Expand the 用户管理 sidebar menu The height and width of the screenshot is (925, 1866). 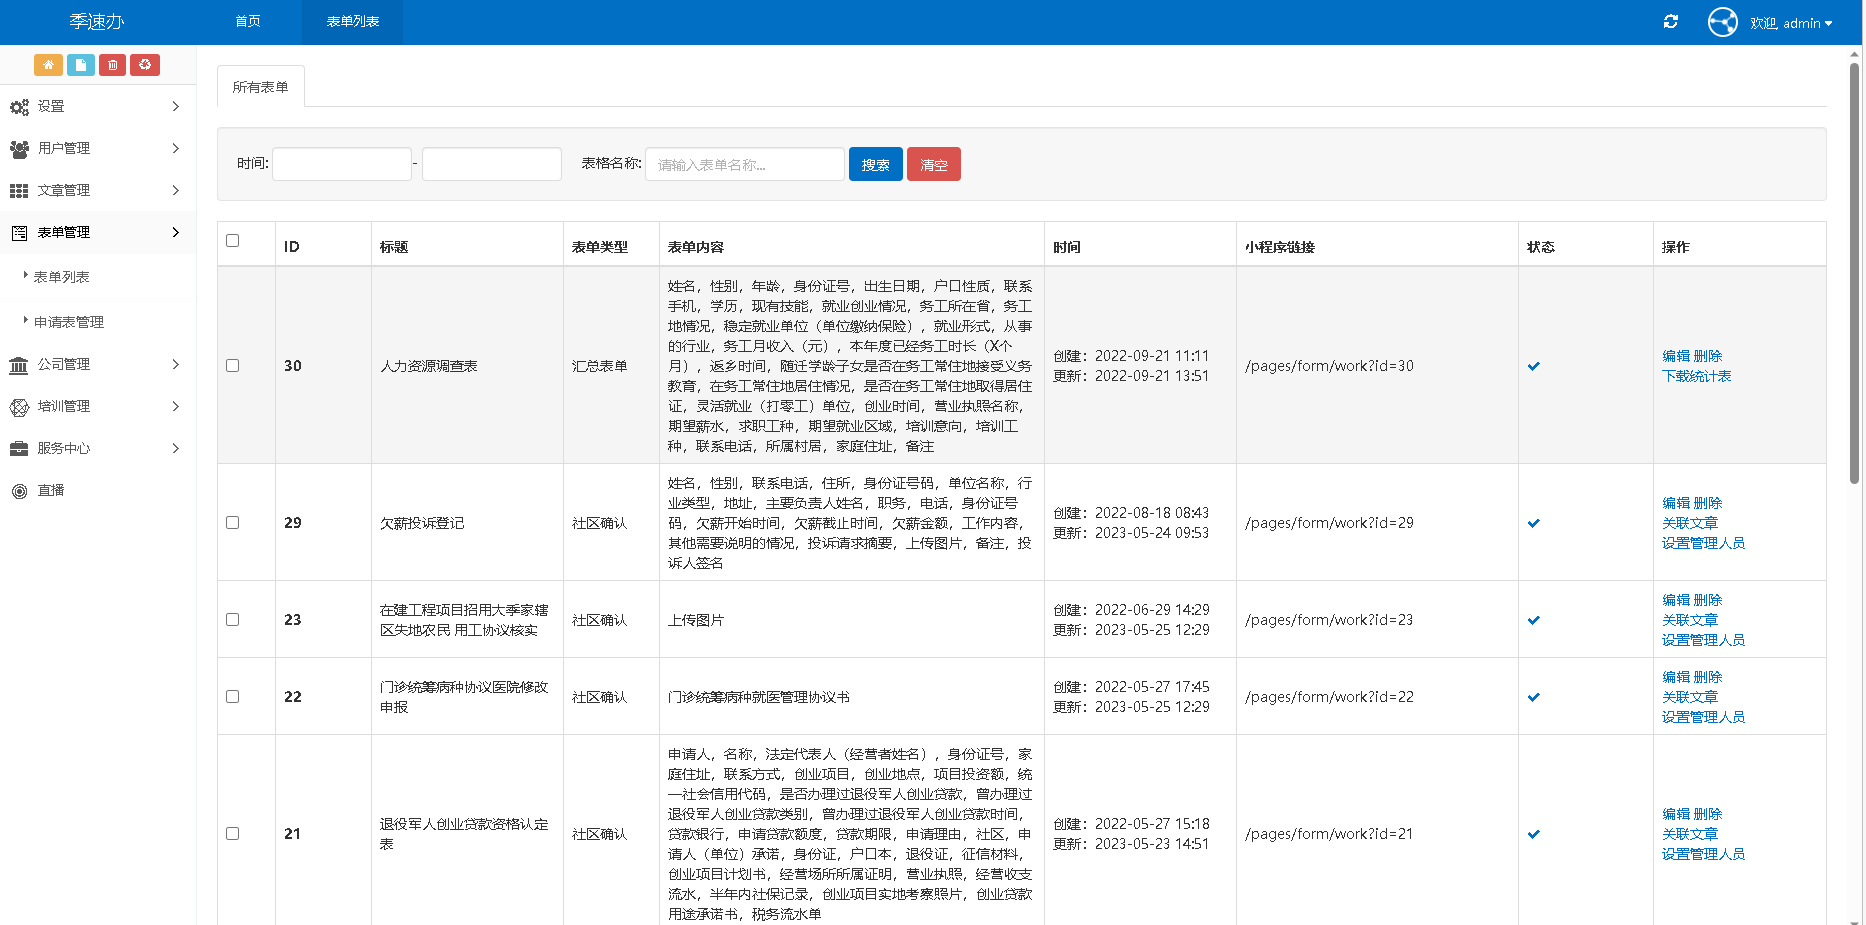[x=97, y=148]
